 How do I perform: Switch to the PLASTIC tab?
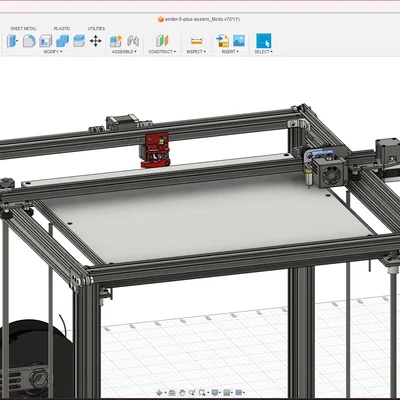point(62,29)
